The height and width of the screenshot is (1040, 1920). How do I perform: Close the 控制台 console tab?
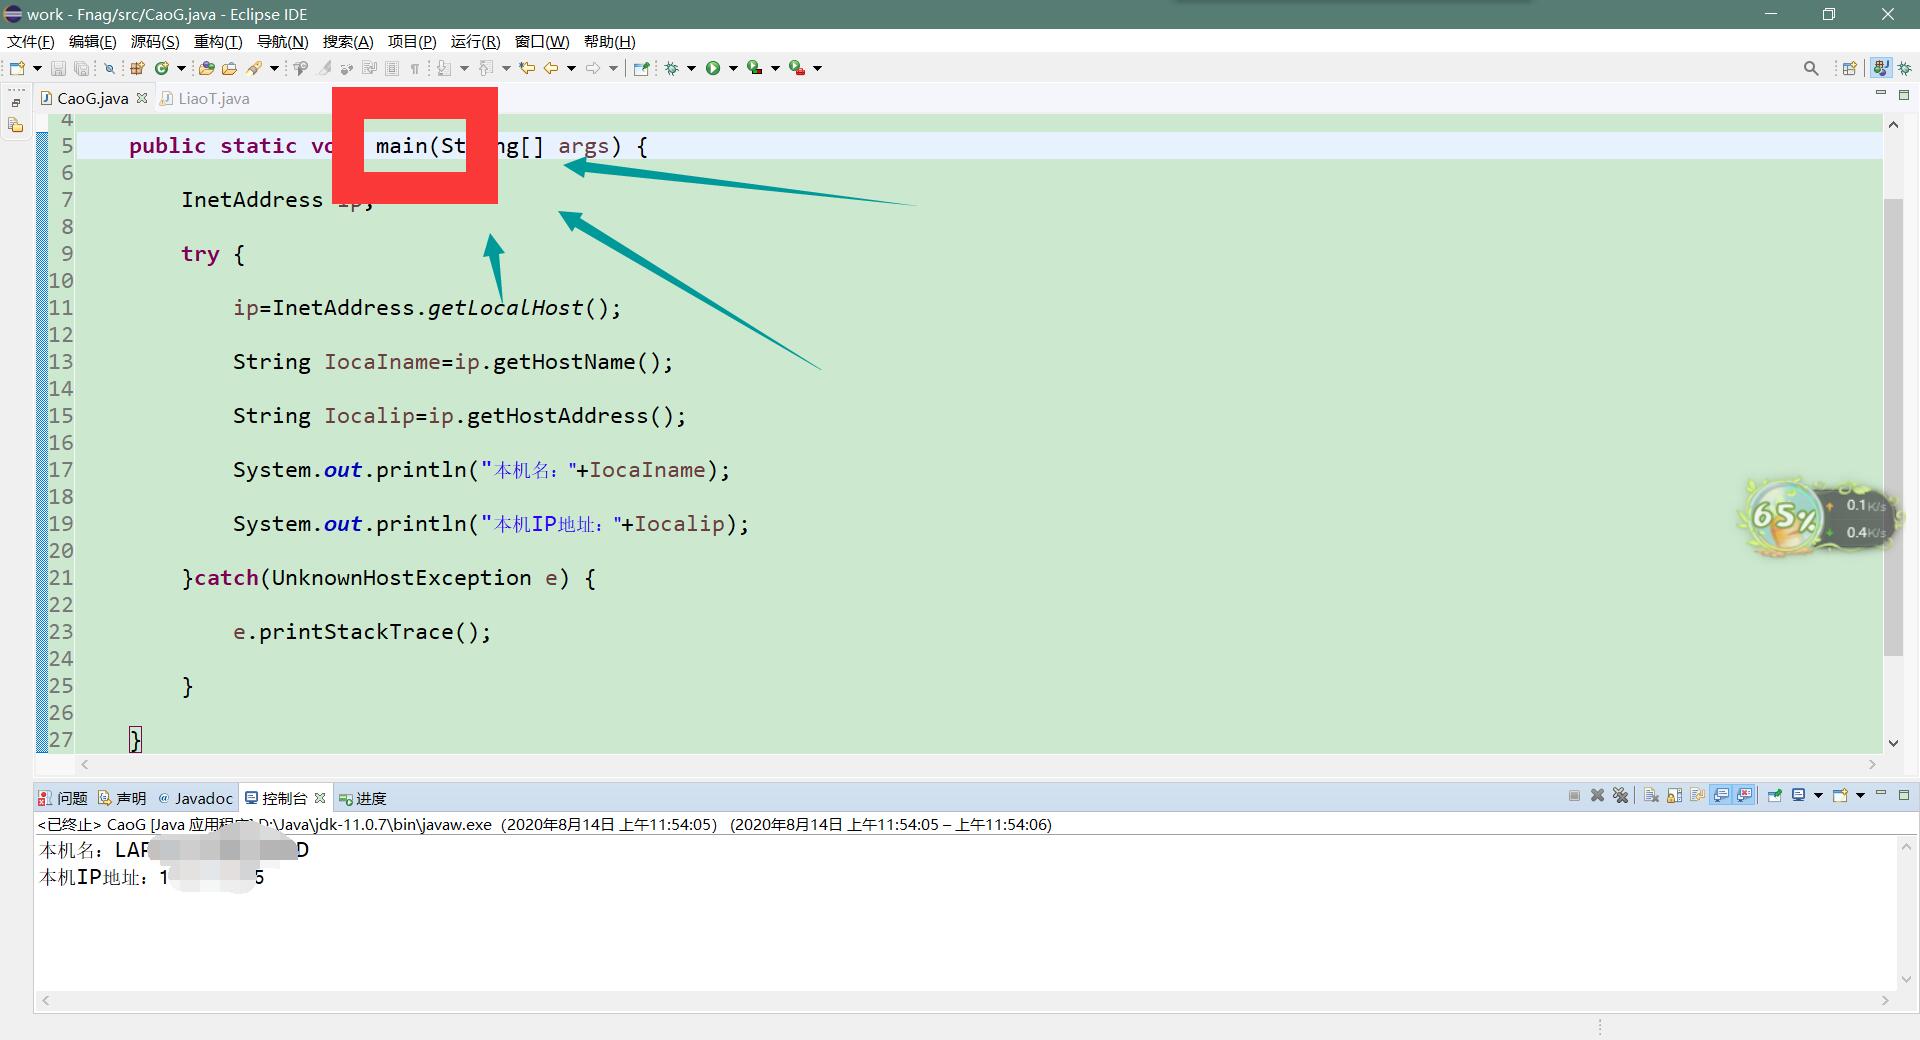pyautogui.click(x=320, y=798)
